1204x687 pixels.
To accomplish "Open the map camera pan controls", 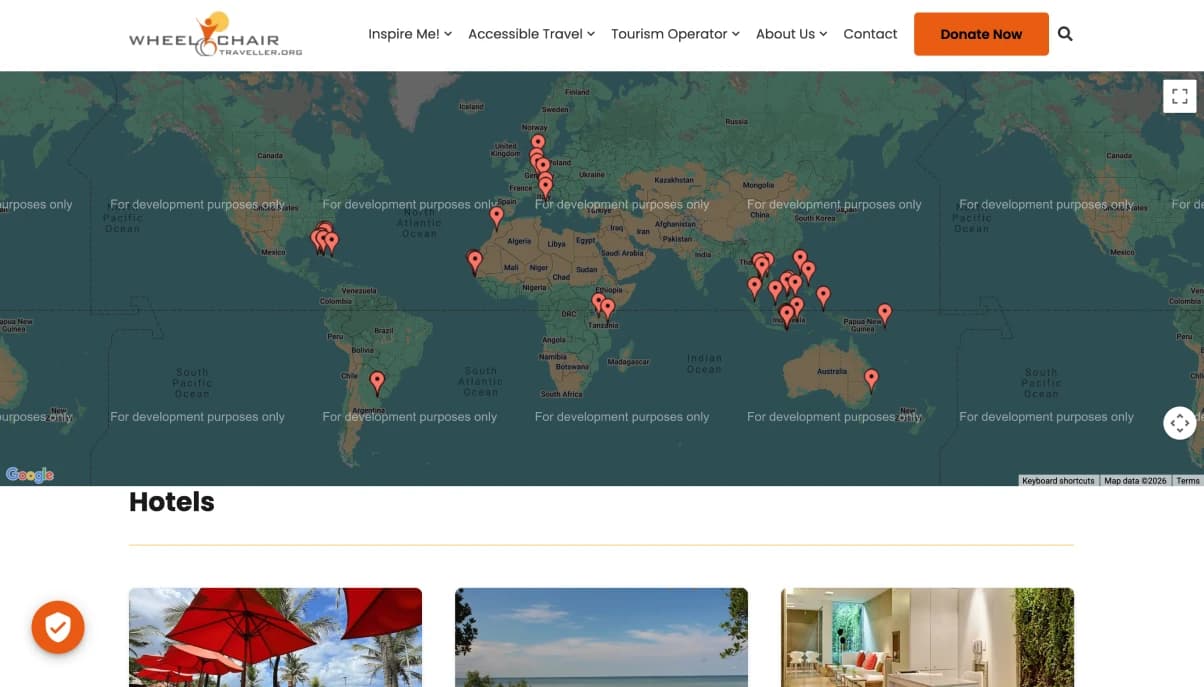I will coord(1180,423).
